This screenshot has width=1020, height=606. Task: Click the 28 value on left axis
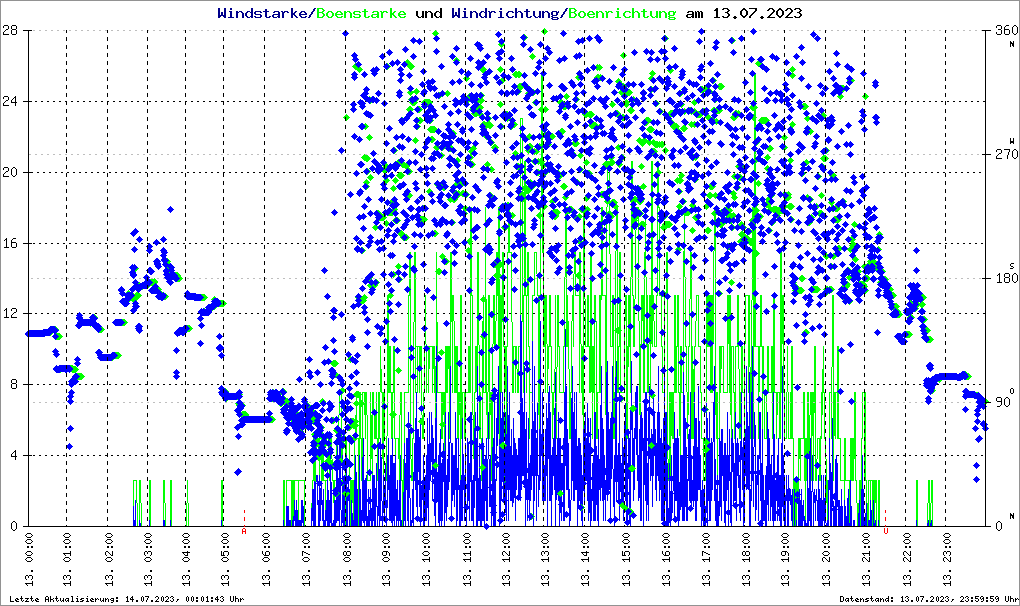[16, 30]
